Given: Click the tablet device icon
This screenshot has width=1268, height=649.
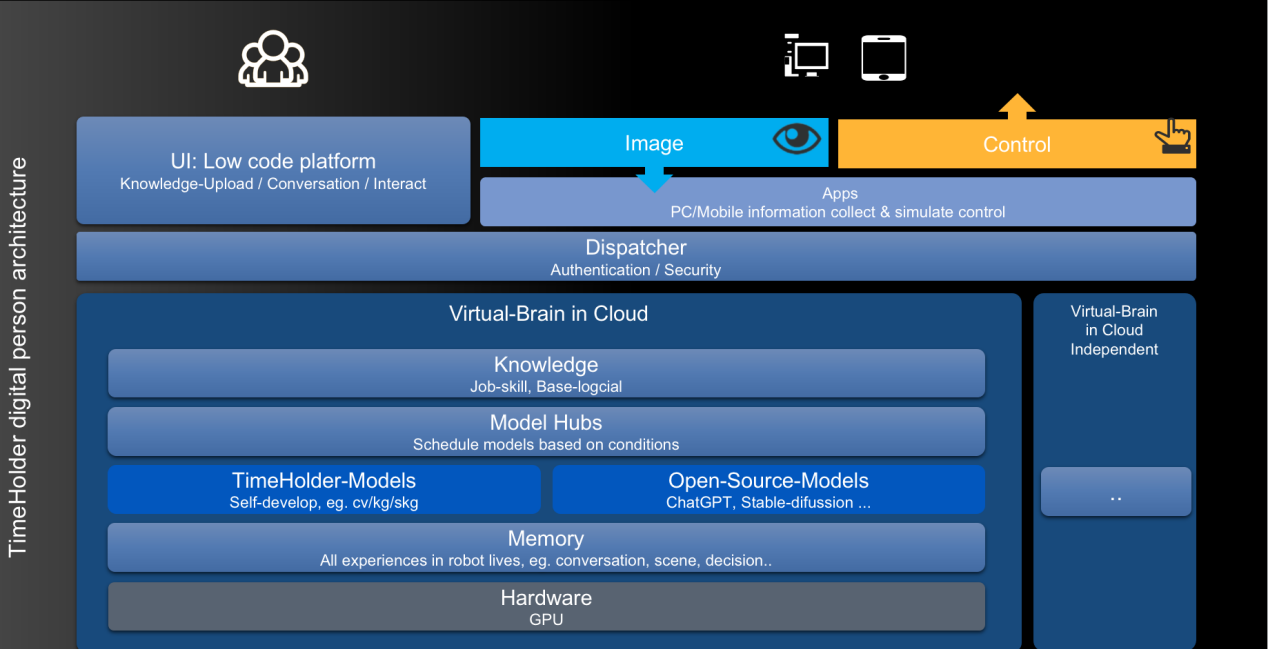Looking at the screenshot, I should coord(884,58).
